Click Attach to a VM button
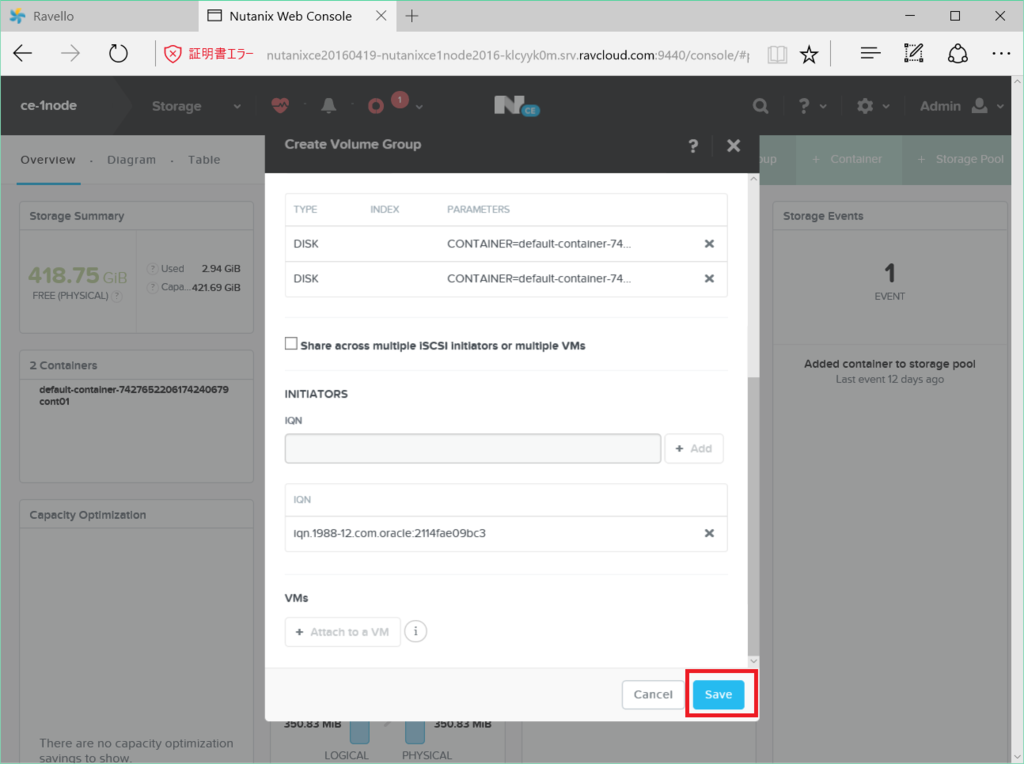 [x=342, y=631]
